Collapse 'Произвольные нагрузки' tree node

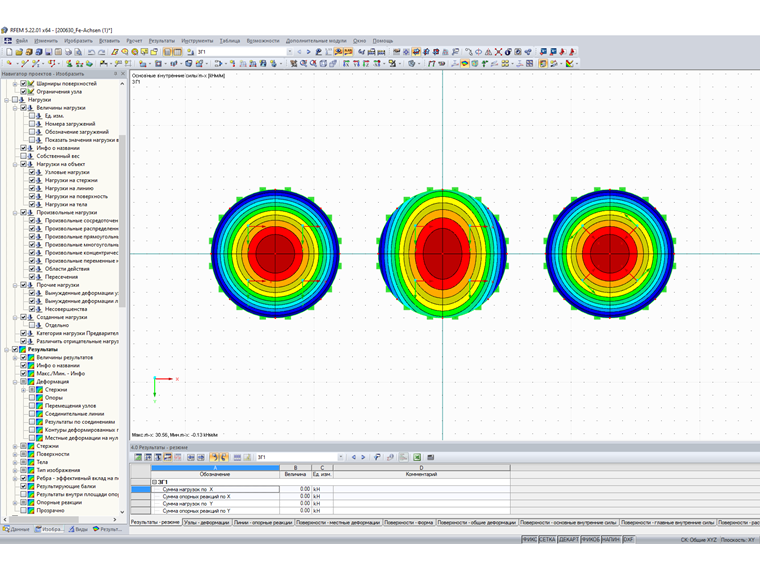pyautogui.click(x=15, y=212)
